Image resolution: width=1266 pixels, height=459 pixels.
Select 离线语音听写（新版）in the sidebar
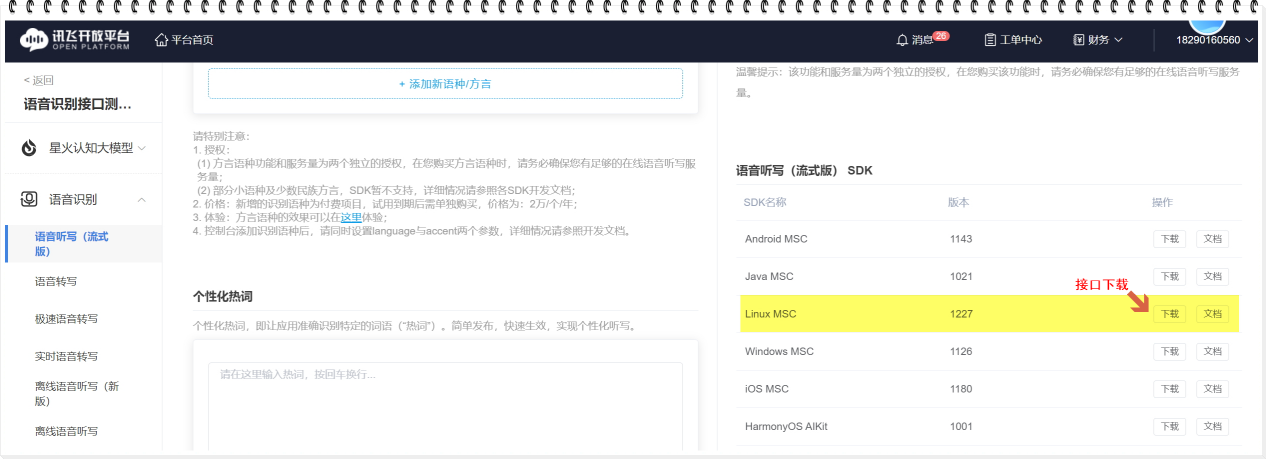78,393
